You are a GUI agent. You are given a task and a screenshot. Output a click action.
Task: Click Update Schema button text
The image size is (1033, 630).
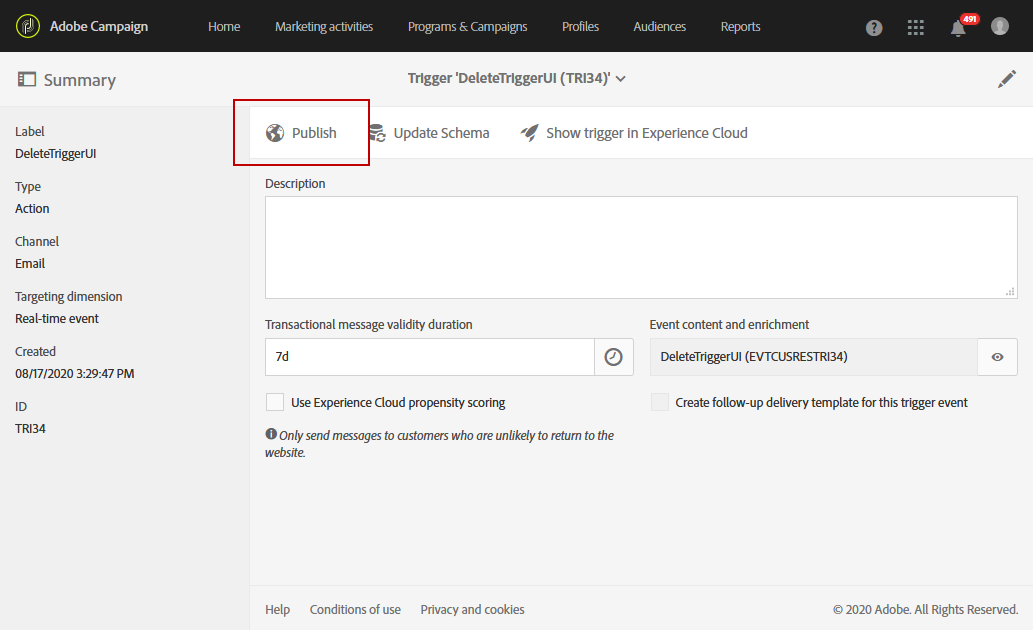(441, 133)
